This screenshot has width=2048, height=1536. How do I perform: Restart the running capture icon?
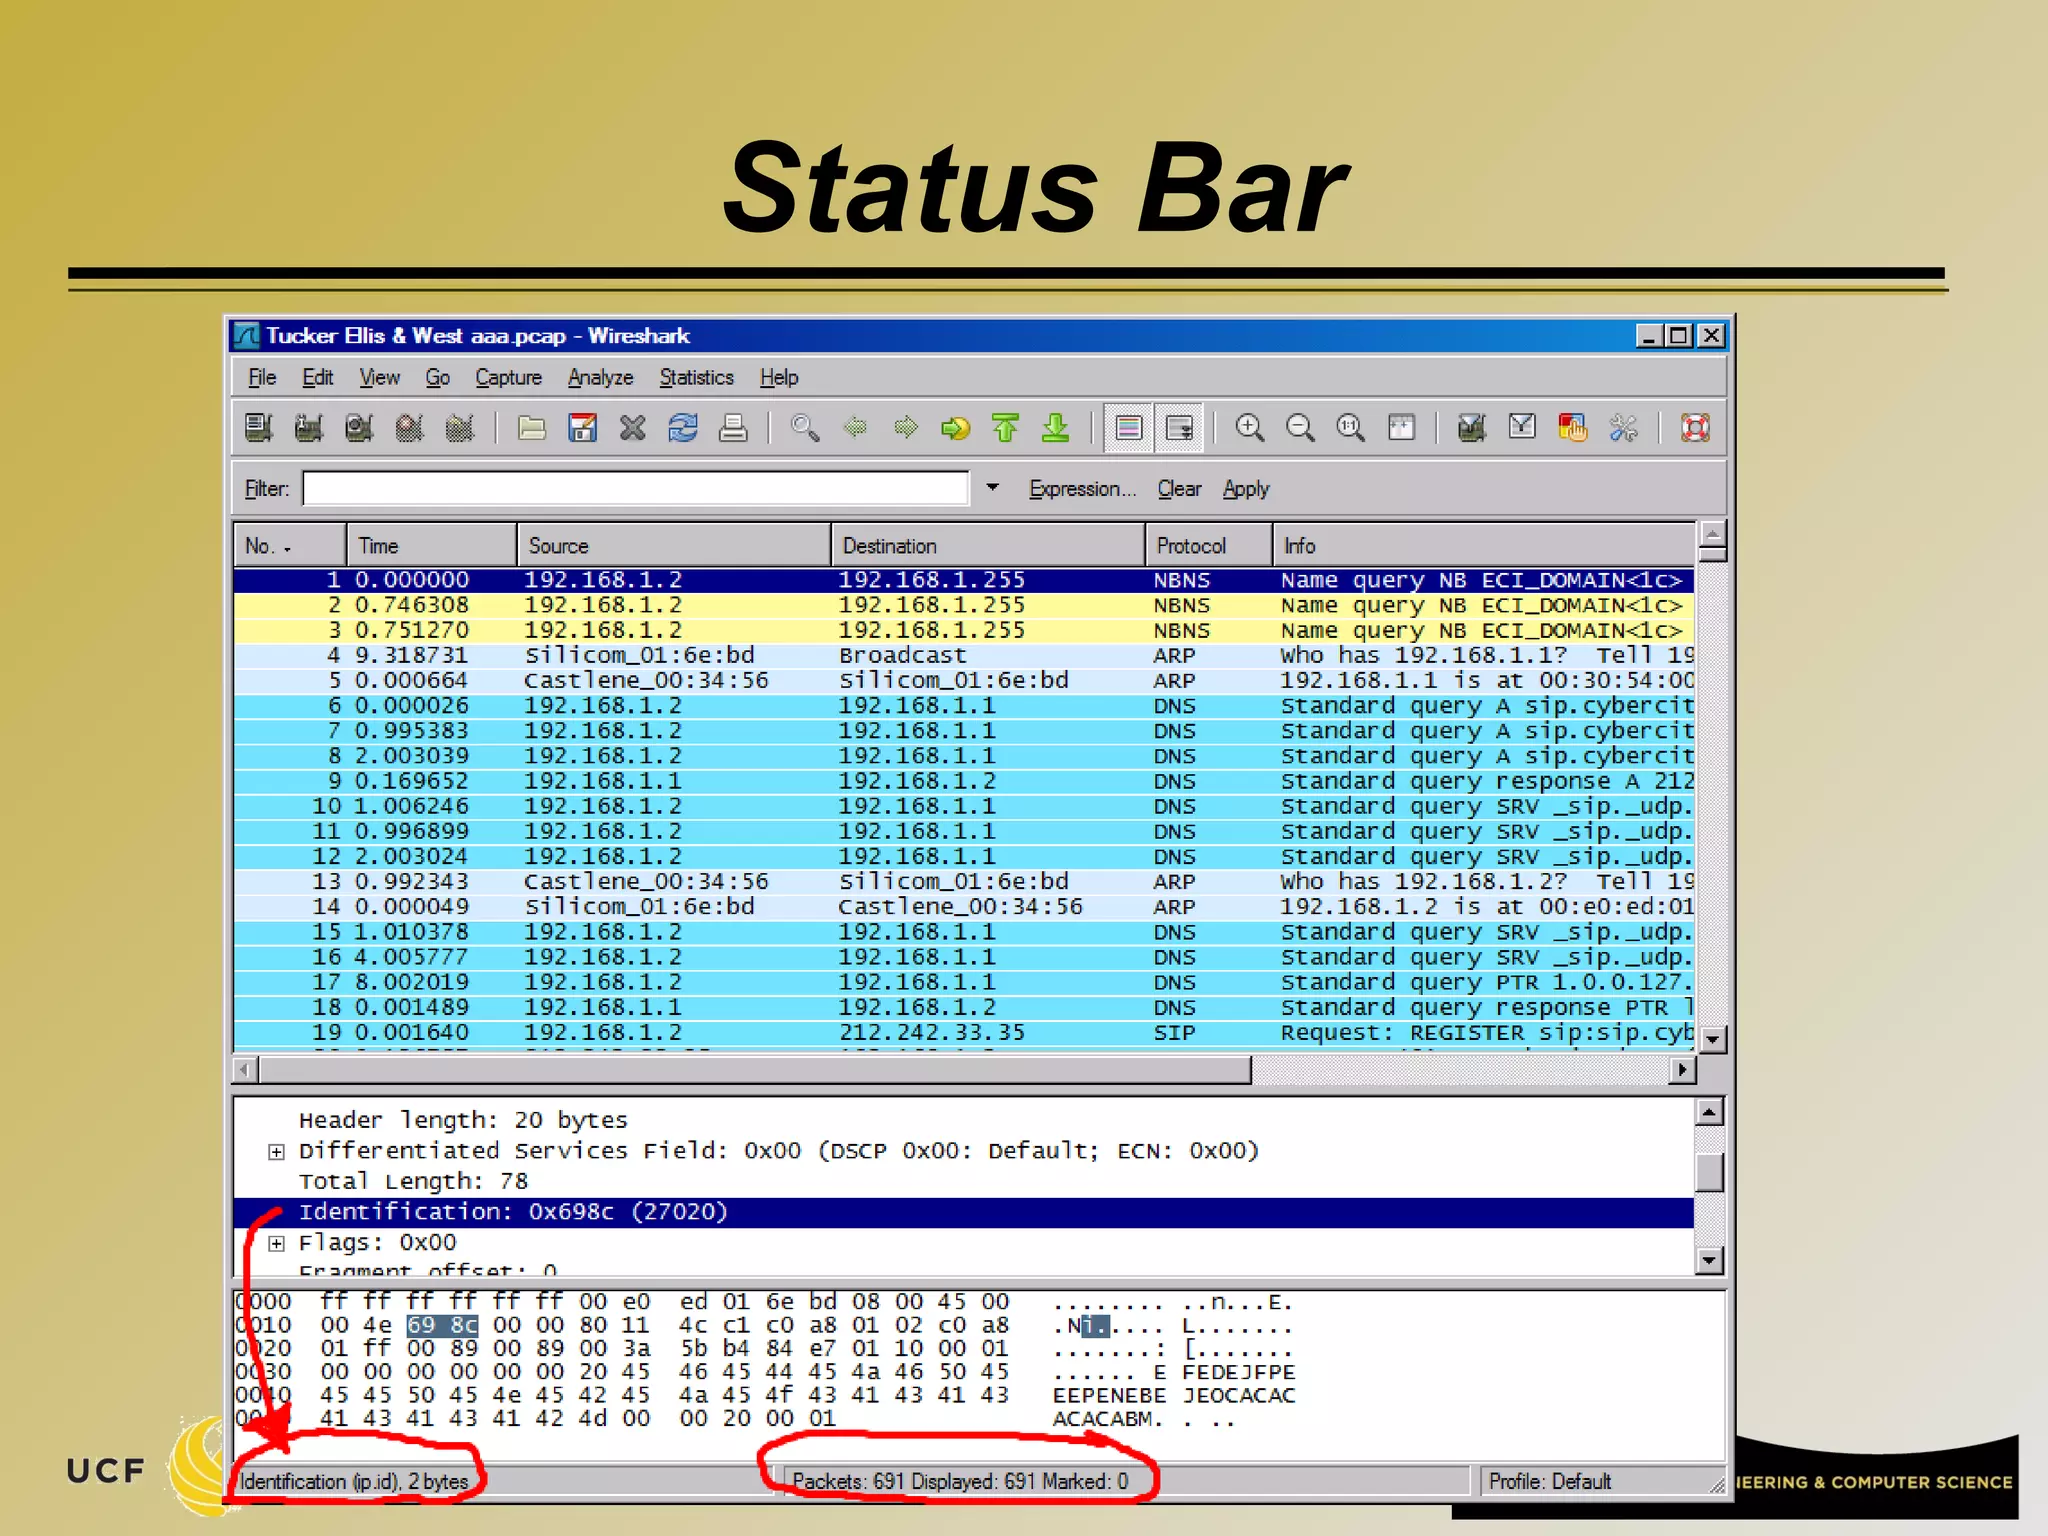click(x=459, y=428)
